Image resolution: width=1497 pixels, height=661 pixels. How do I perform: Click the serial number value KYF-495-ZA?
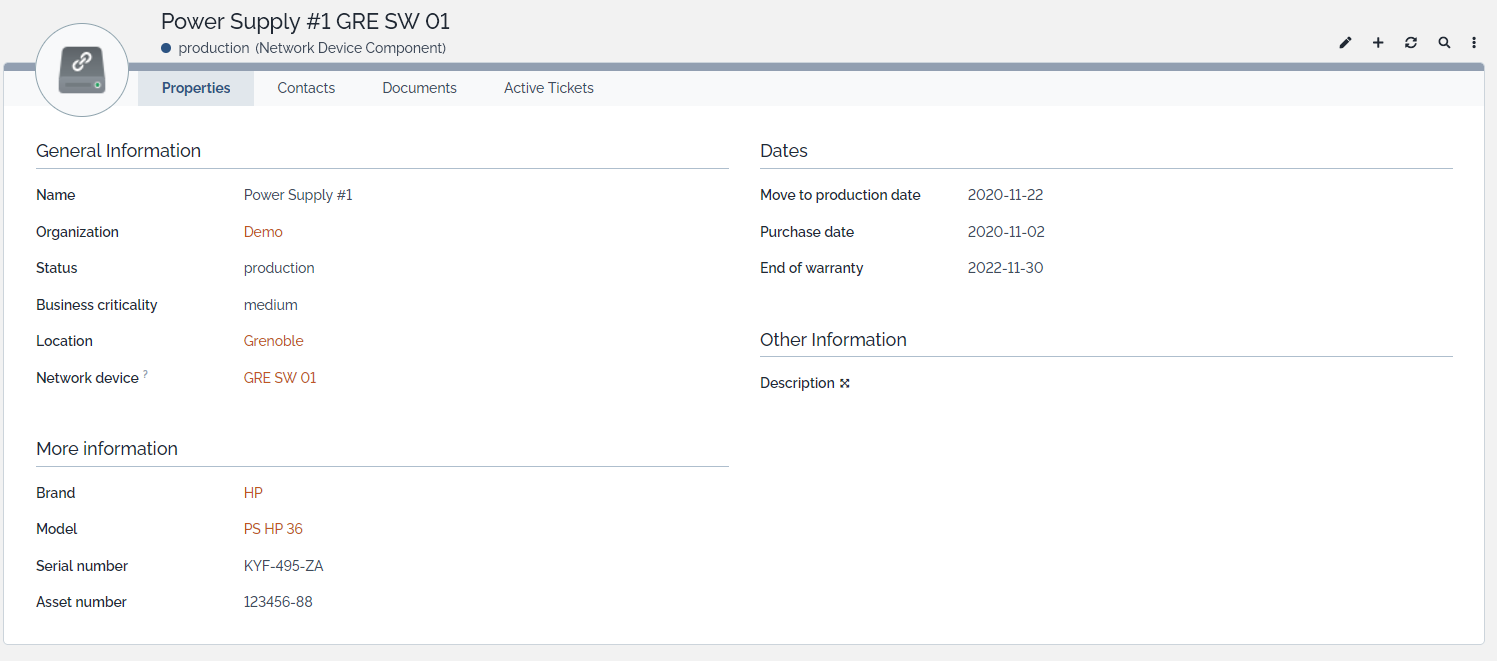coord(283,566)
